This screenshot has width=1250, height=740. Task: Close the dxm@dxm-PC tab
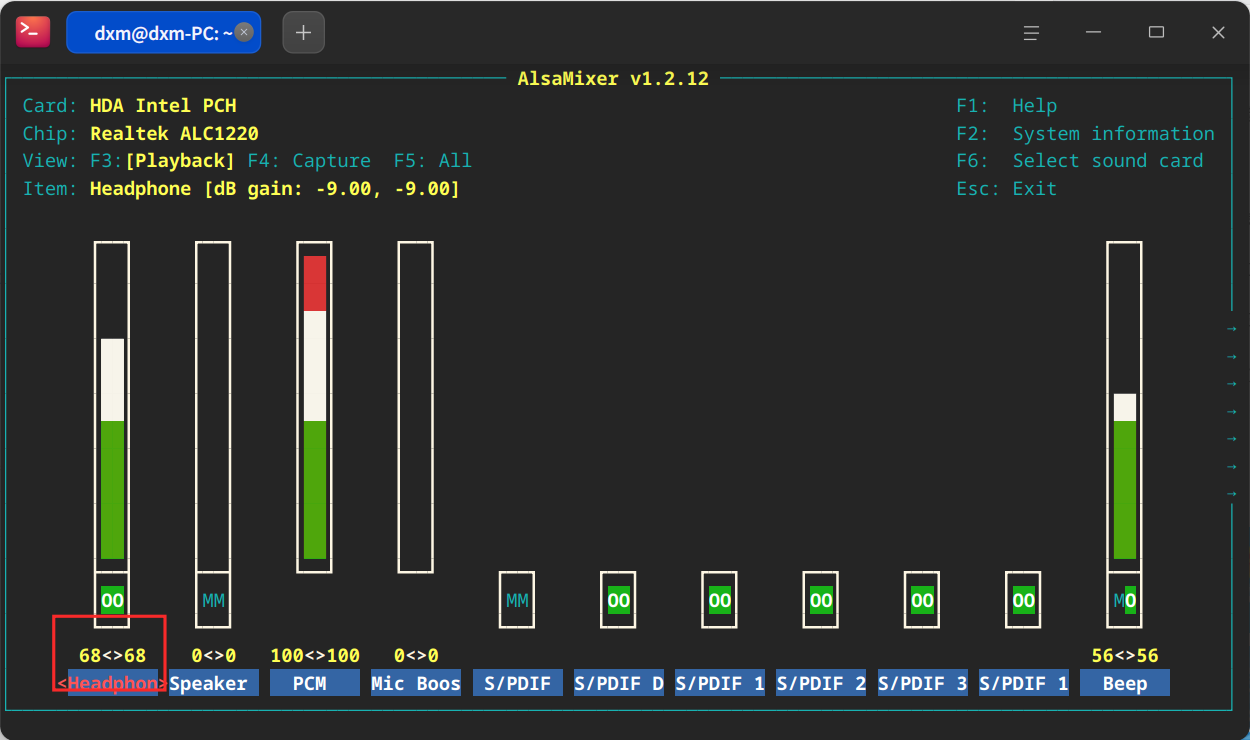click(244, 32)
